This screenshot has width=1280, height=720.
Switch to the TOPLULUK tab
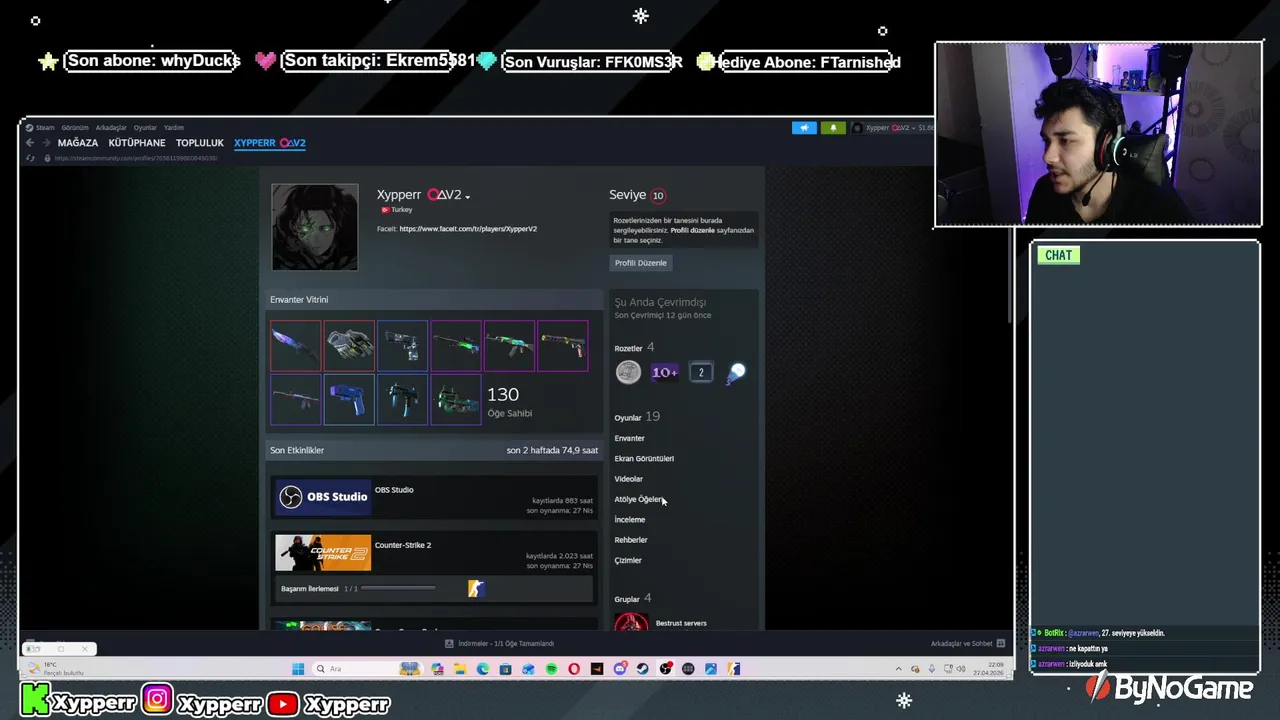200,143
